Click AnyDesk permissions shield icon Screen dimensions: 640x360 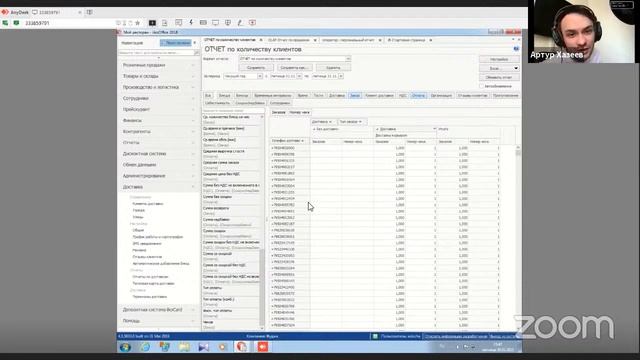pos(228,22)
